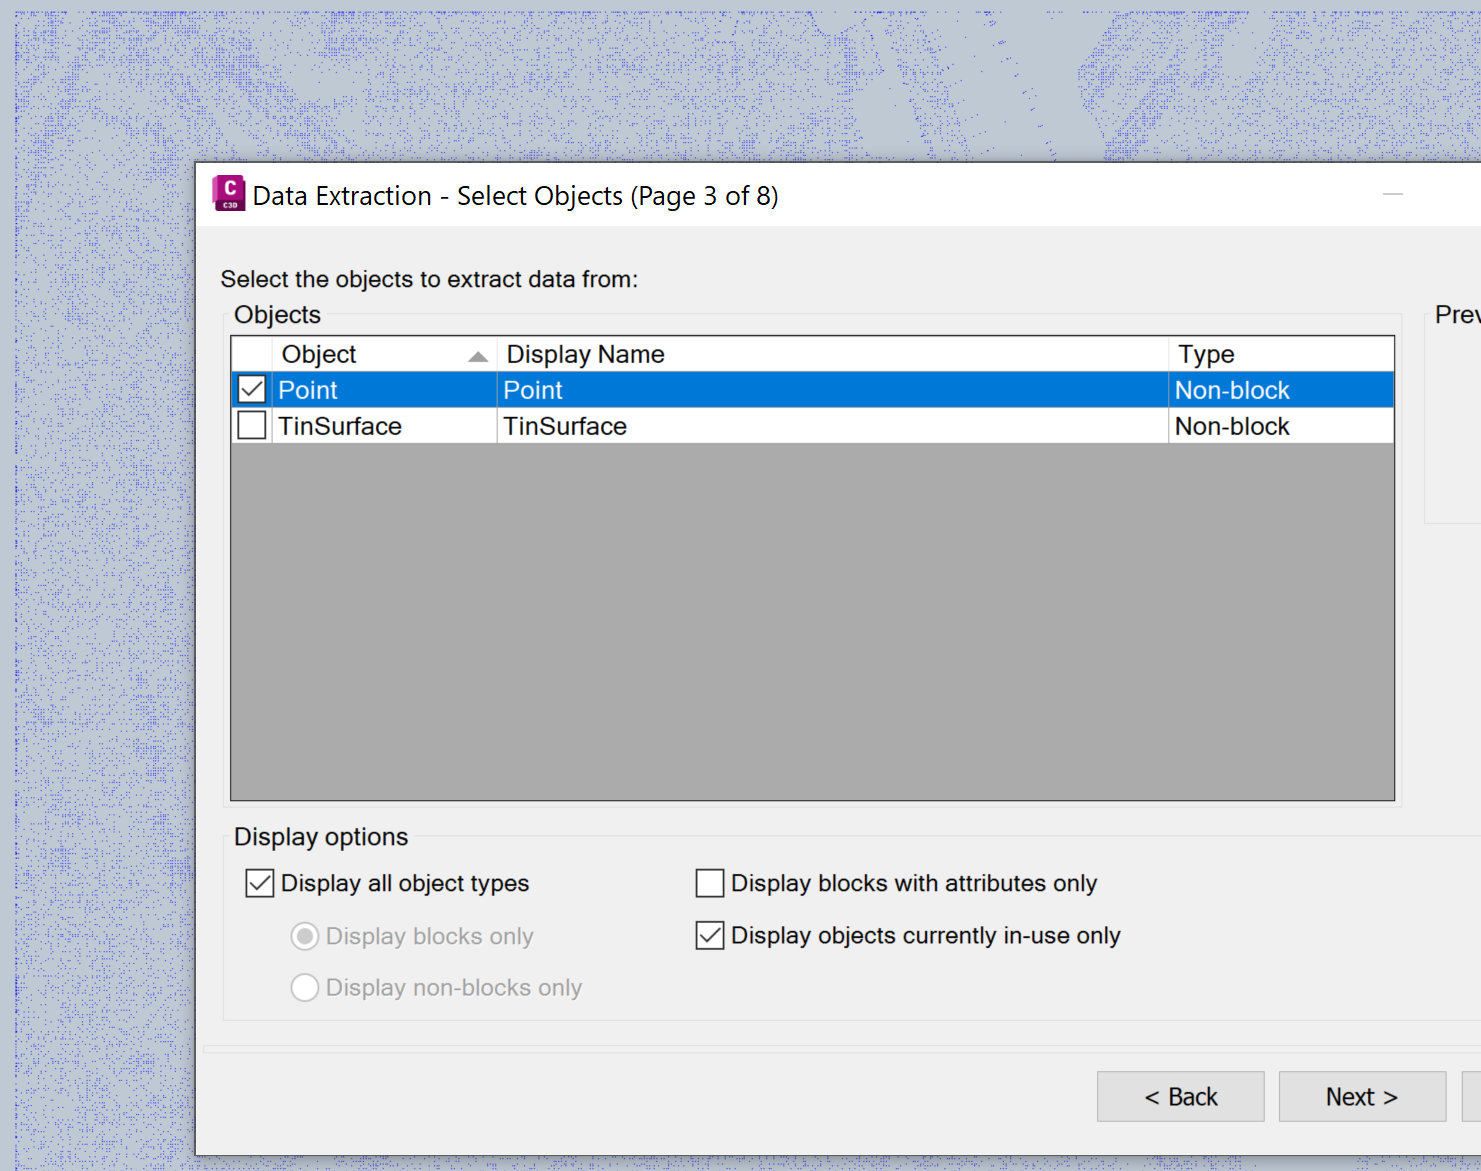Enable Display blocks with attributes only
1481x1171 pixels.
pyautogui.click(x=709, y=883)
